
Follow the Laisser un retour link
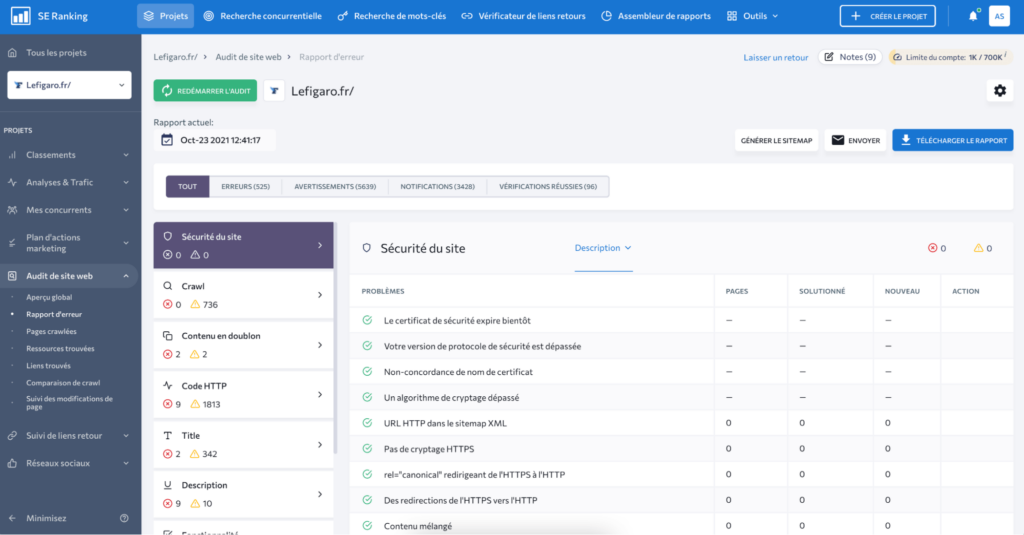776,57
